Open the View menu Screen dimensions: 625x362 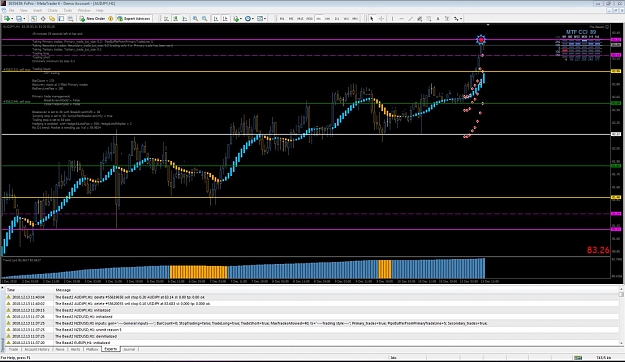tap(24, 10)
